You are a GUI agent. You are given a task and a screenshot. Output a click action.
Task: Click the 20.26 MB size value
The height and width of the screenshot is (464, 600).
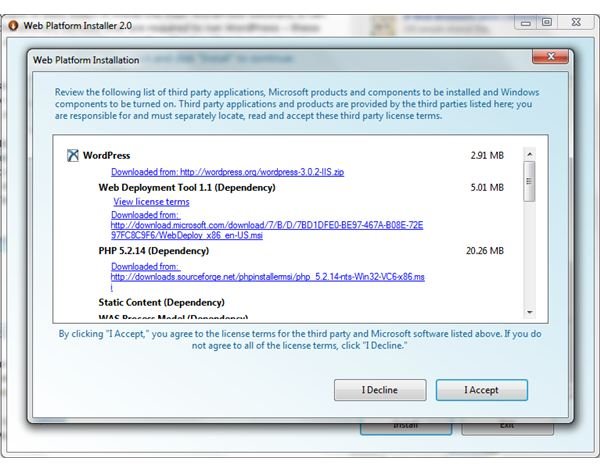pyautogui.click(x=485, y=251)
